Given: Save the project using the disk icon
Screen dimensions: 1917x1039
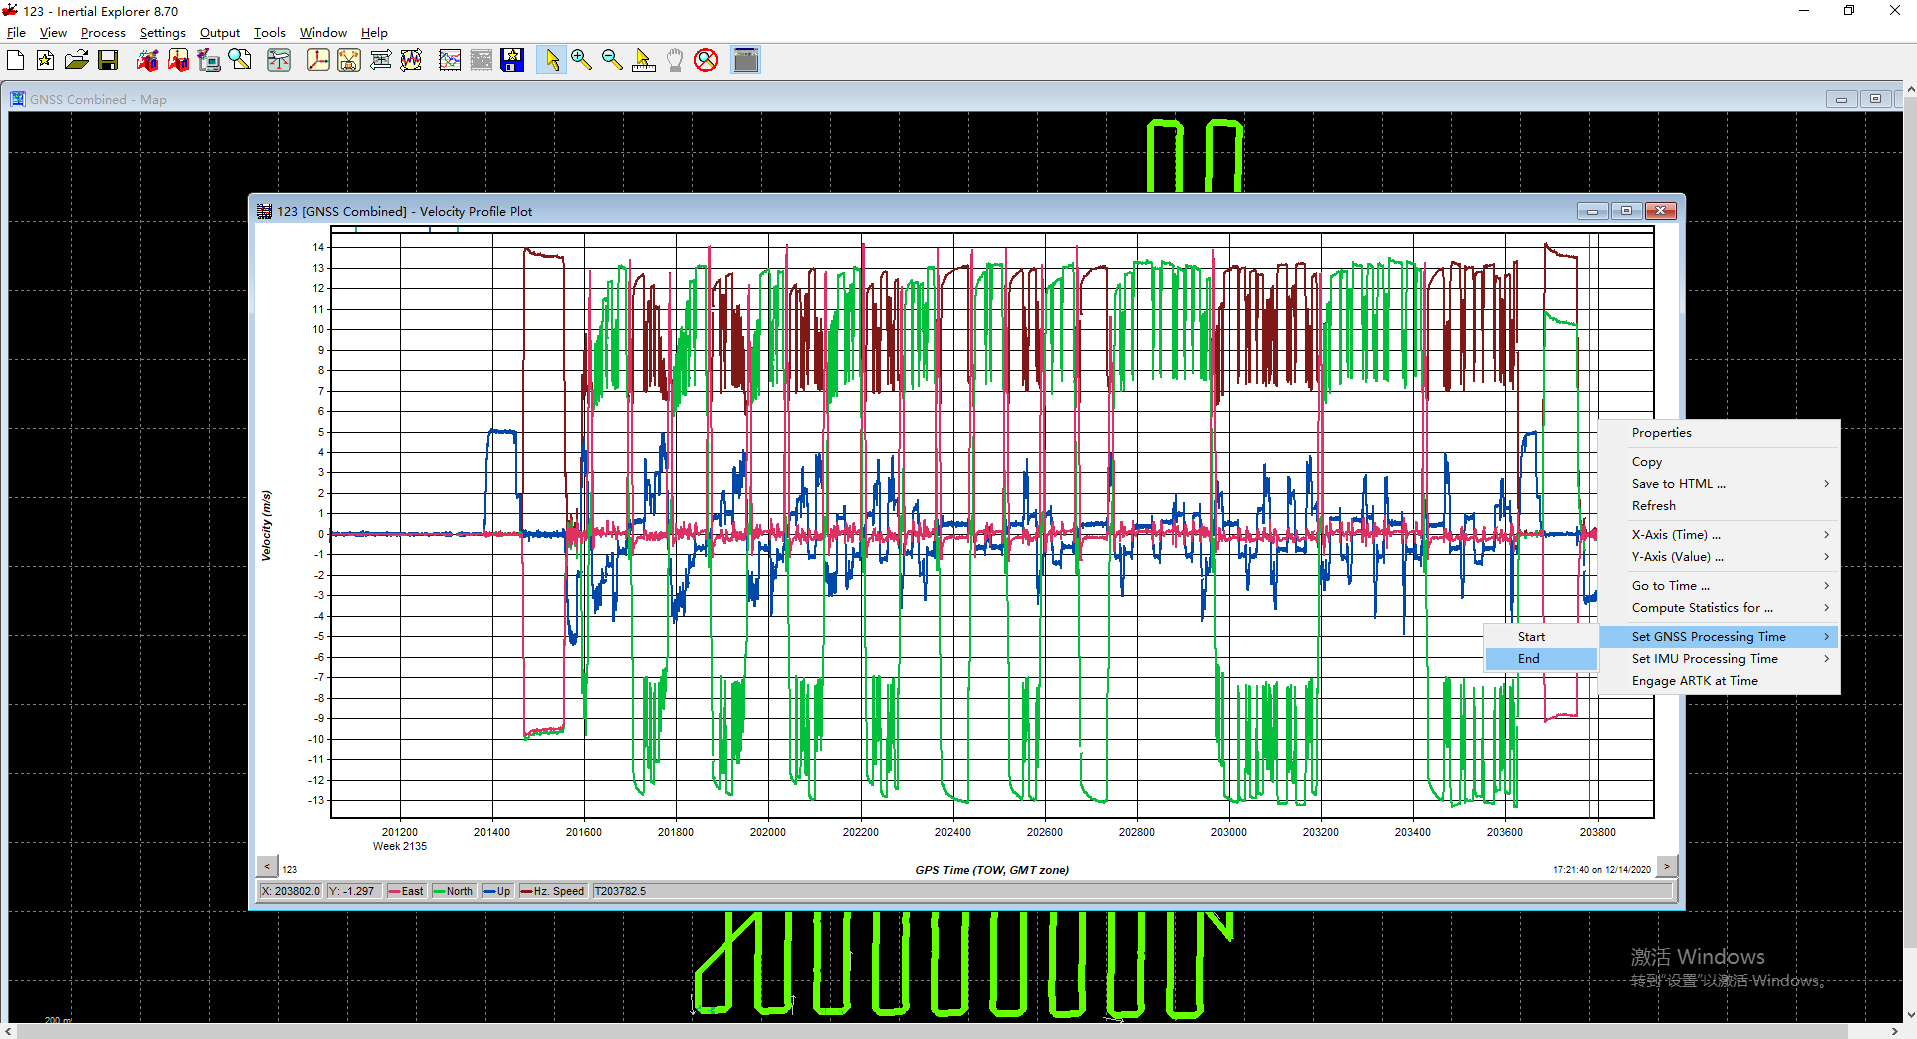Looking at the screenshot, I should (x=109, y=60).
